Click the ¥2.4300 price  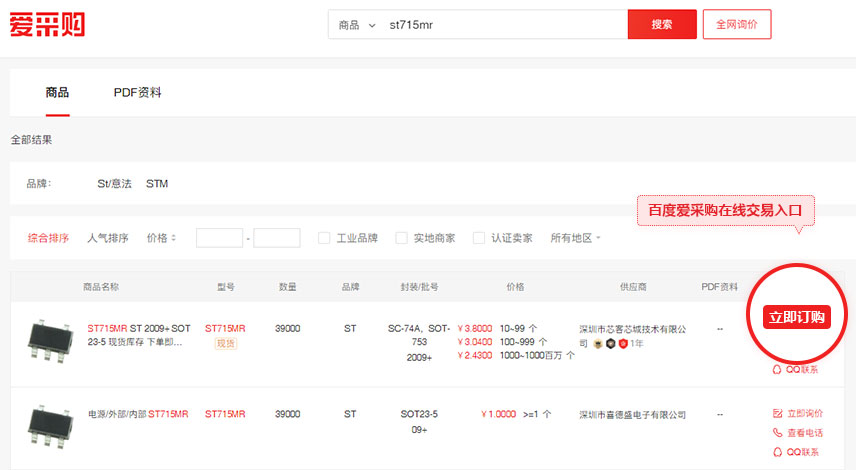click(474, 355)
